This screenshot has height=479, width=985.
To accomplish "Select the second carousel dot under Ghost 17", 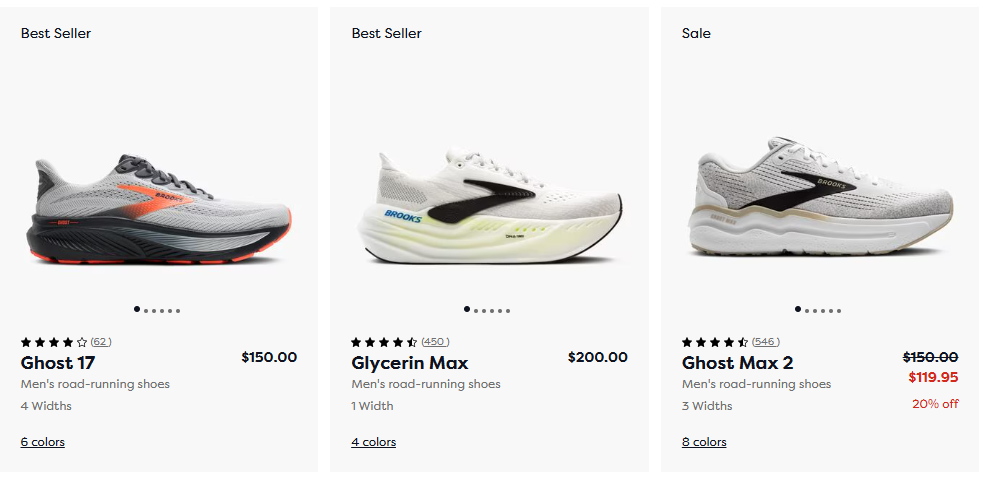I will click(146, 311).
